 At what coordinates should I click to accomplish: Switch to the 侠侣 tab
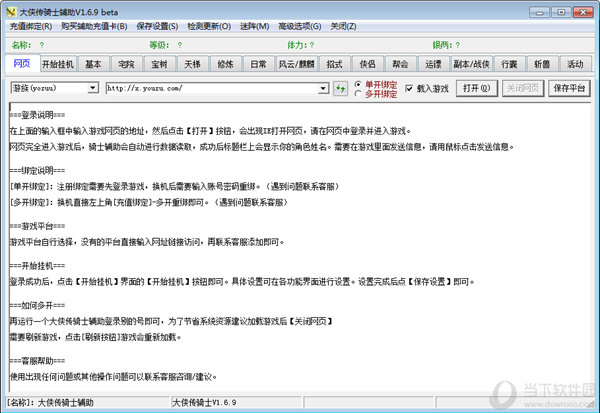pos(367,64)
